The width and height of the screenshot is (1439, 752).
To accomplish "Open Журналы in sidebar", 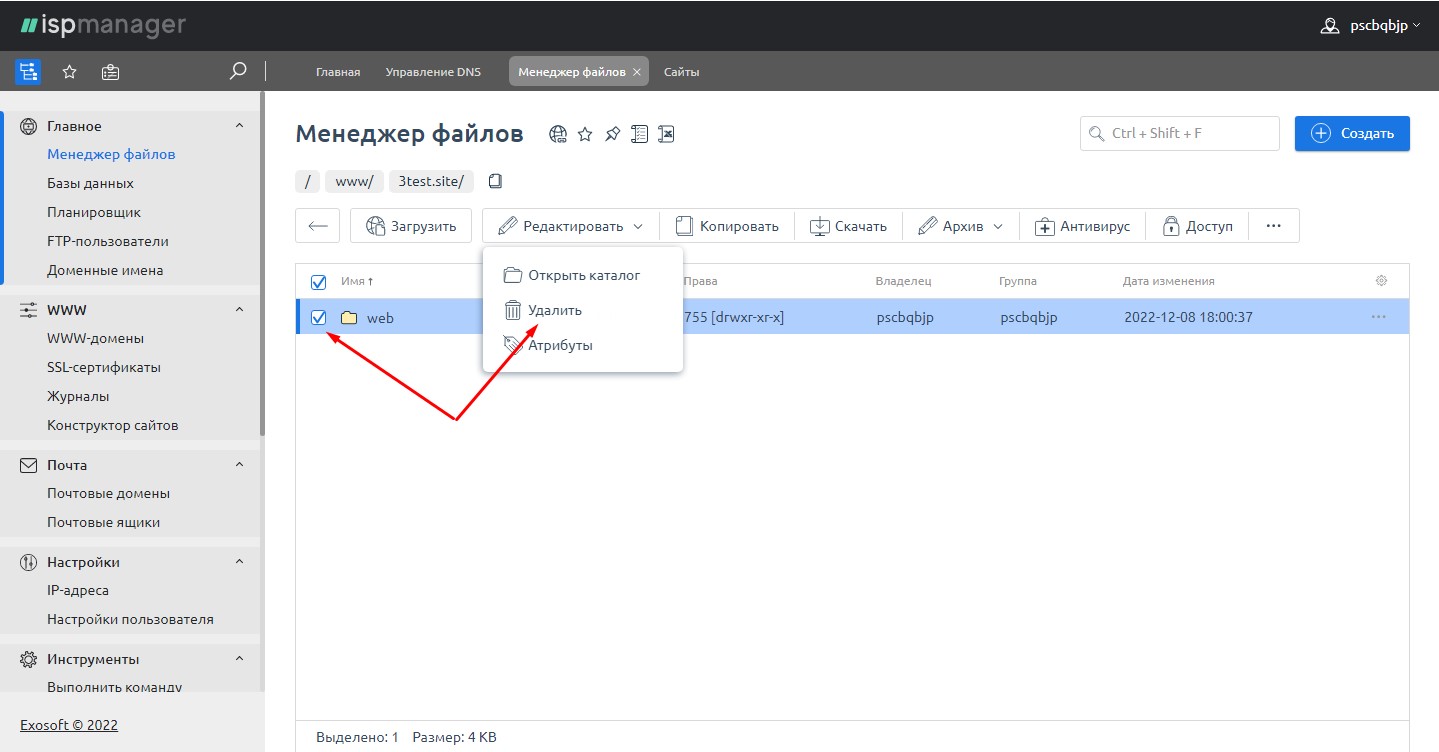I will (78, 397).
